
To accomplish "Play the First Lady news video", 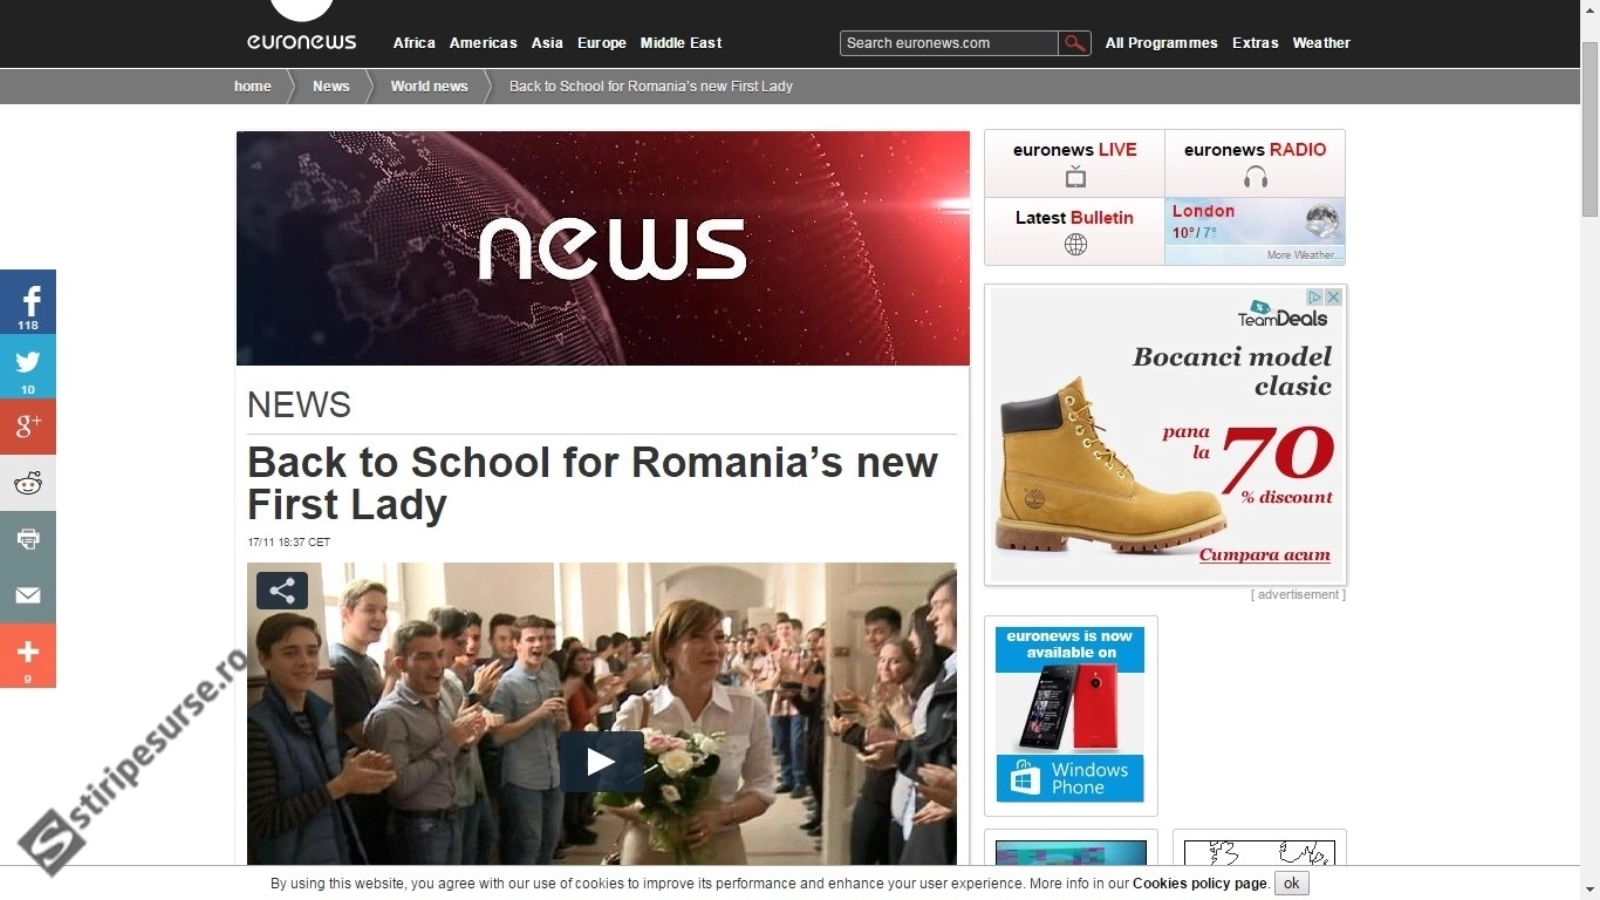I will tap(601, 762).
